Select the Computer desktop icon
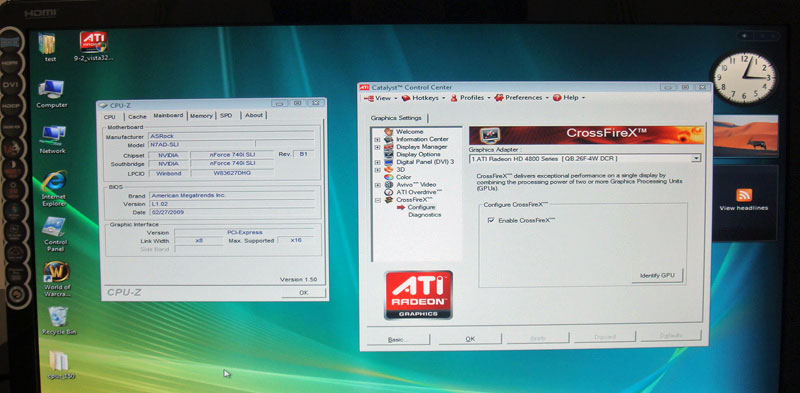Image resolution: width=800 pixels, height=393 pixels. click(x=51, y=89)
